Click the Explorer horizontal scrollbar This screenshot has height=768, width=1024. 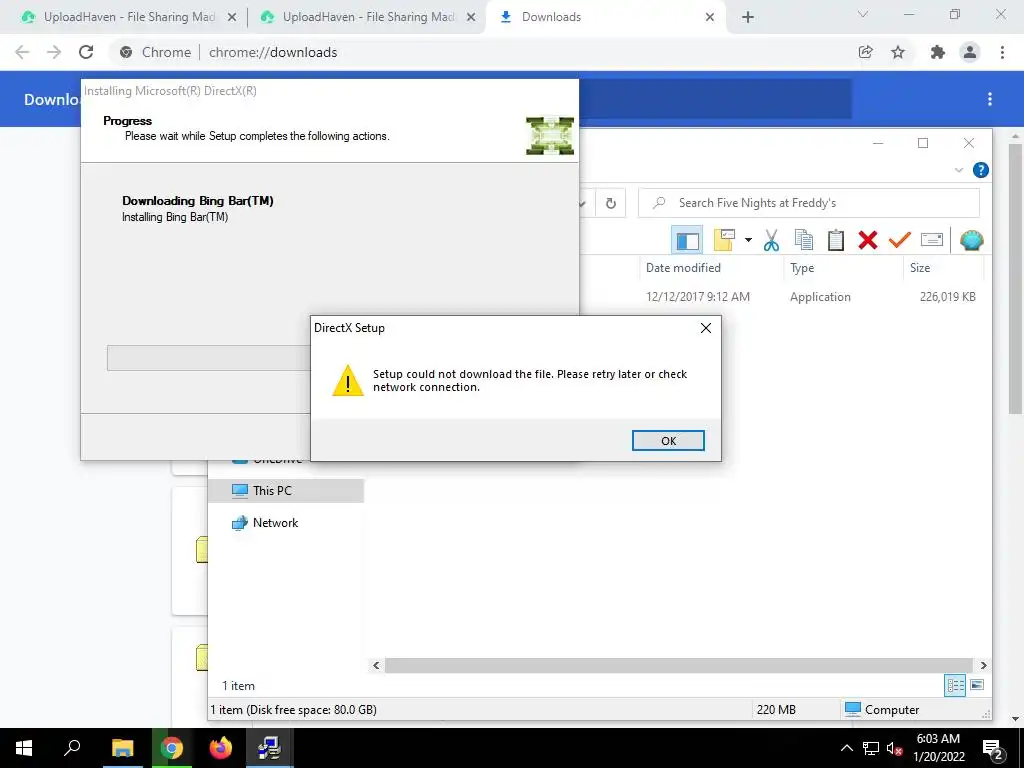pos(679,665)
